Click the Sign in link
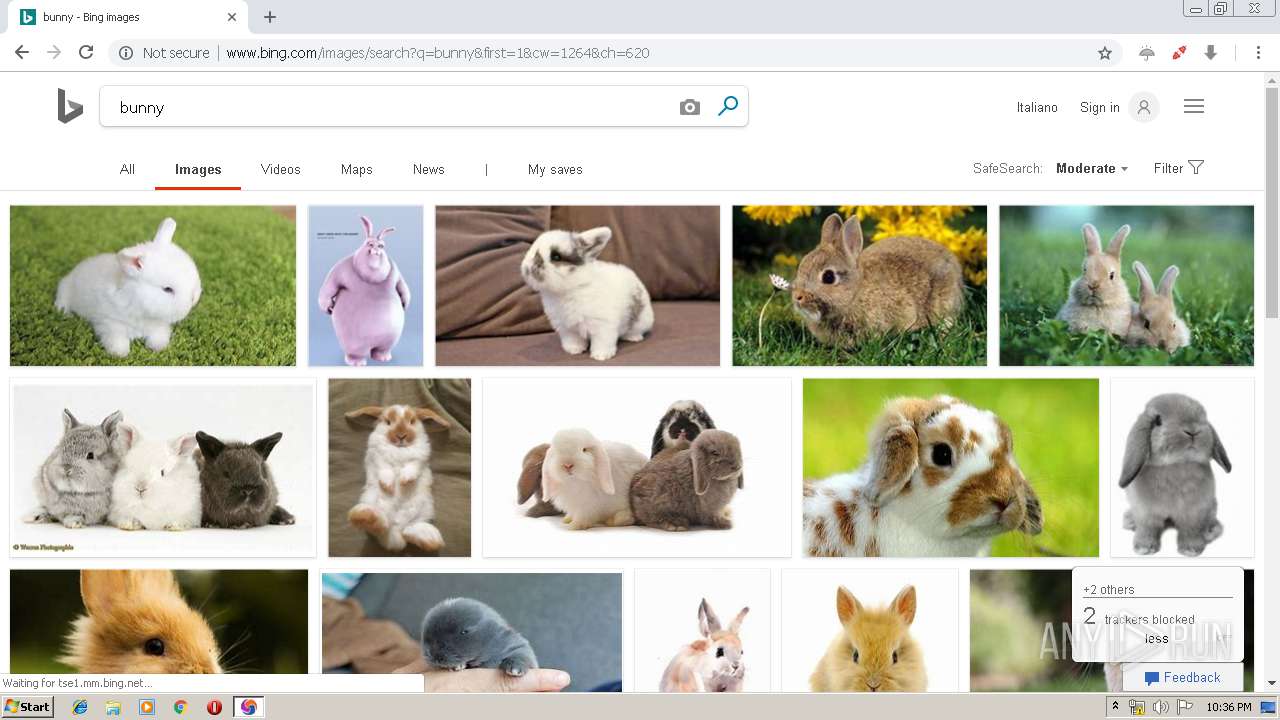 (1100, 107)
